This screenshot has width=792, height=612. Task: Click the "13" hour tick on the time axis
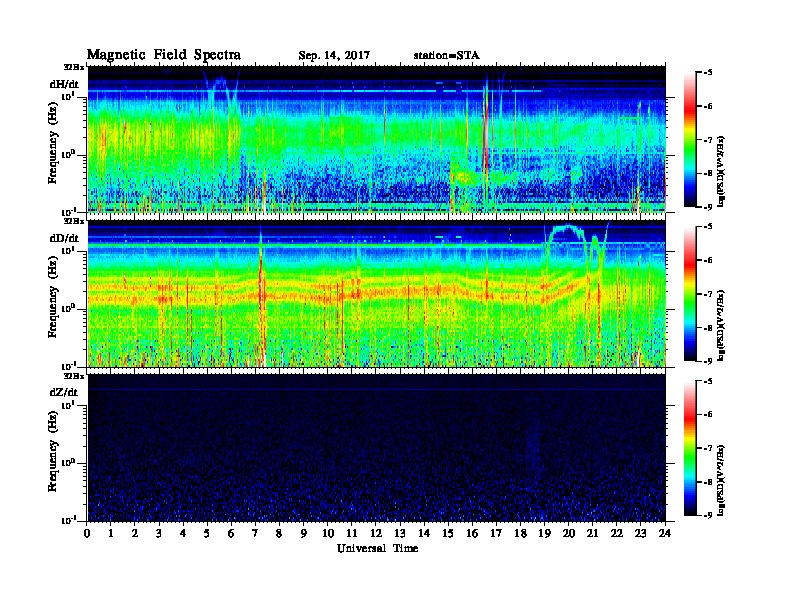(x=400, y=534)
